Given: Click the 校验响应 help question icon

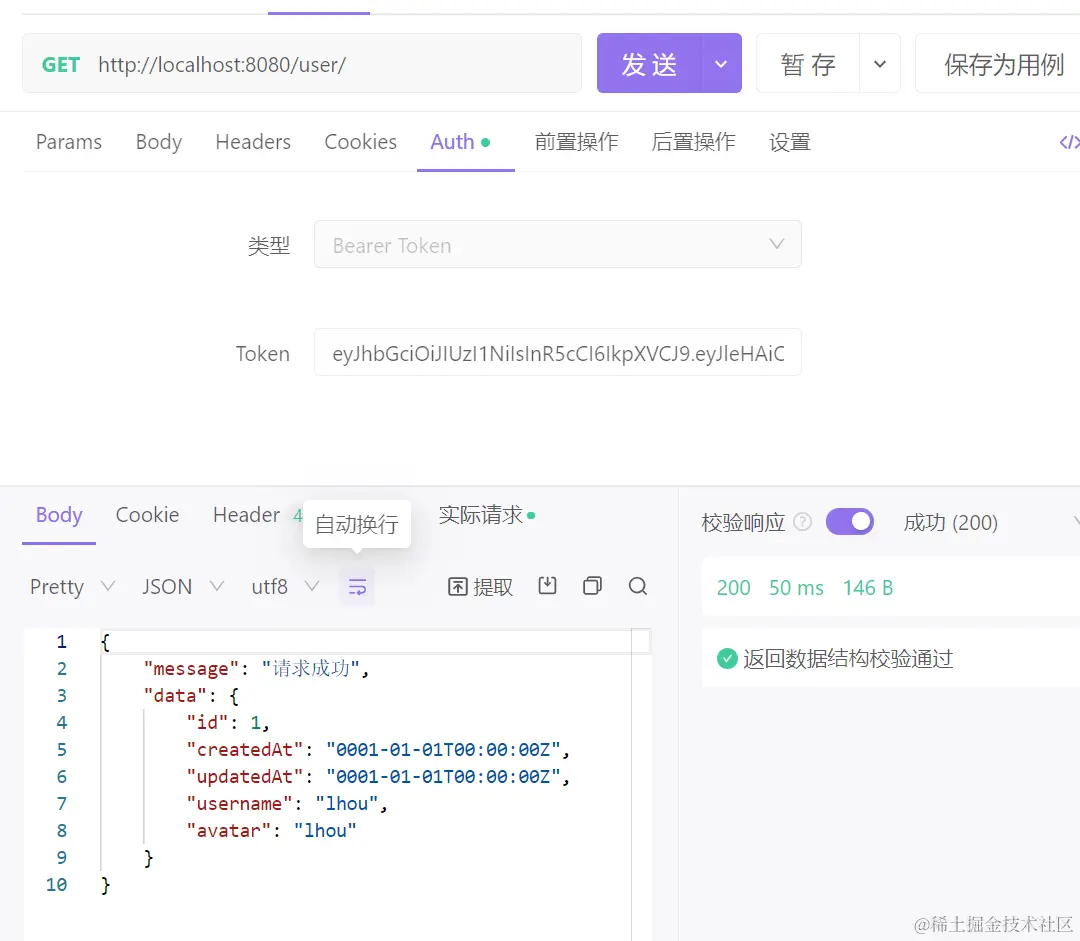Looking at the screenshot, I should coord(802,522).
